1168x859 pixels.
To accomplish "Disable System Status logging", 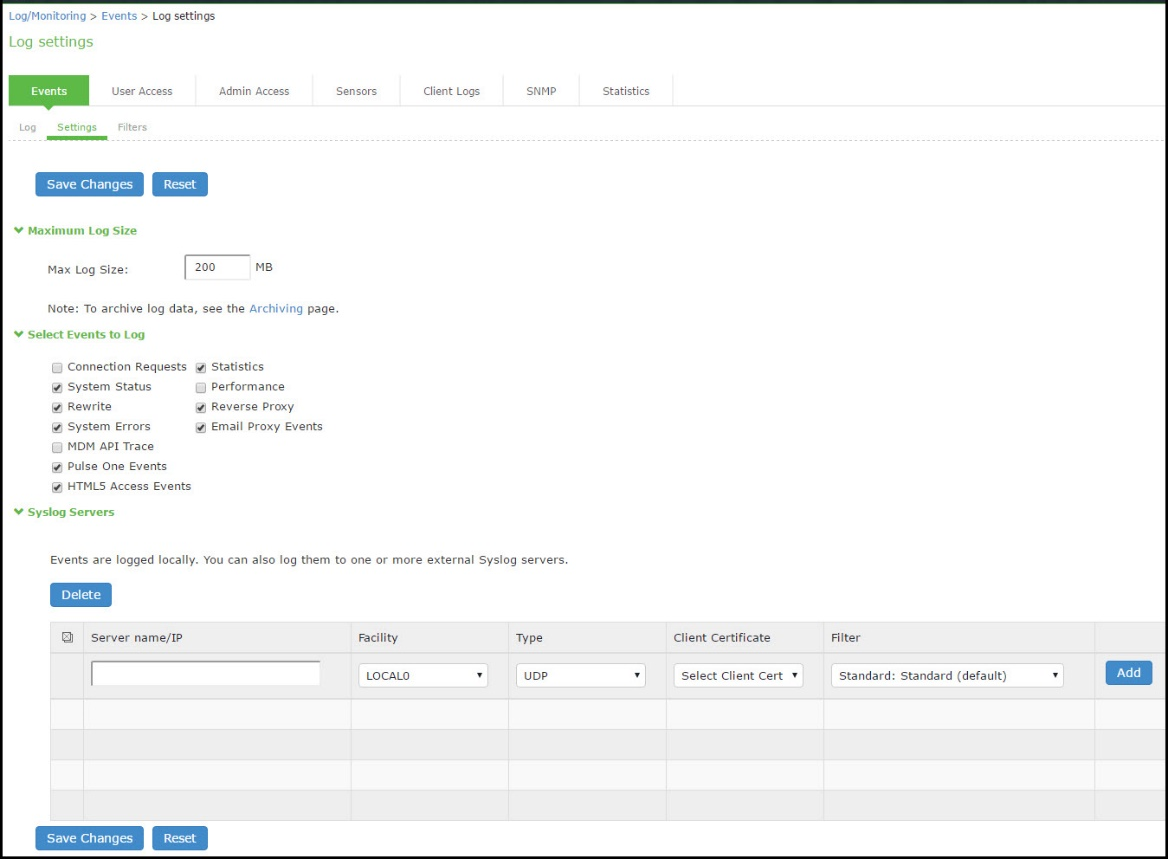I will [57, 387].
